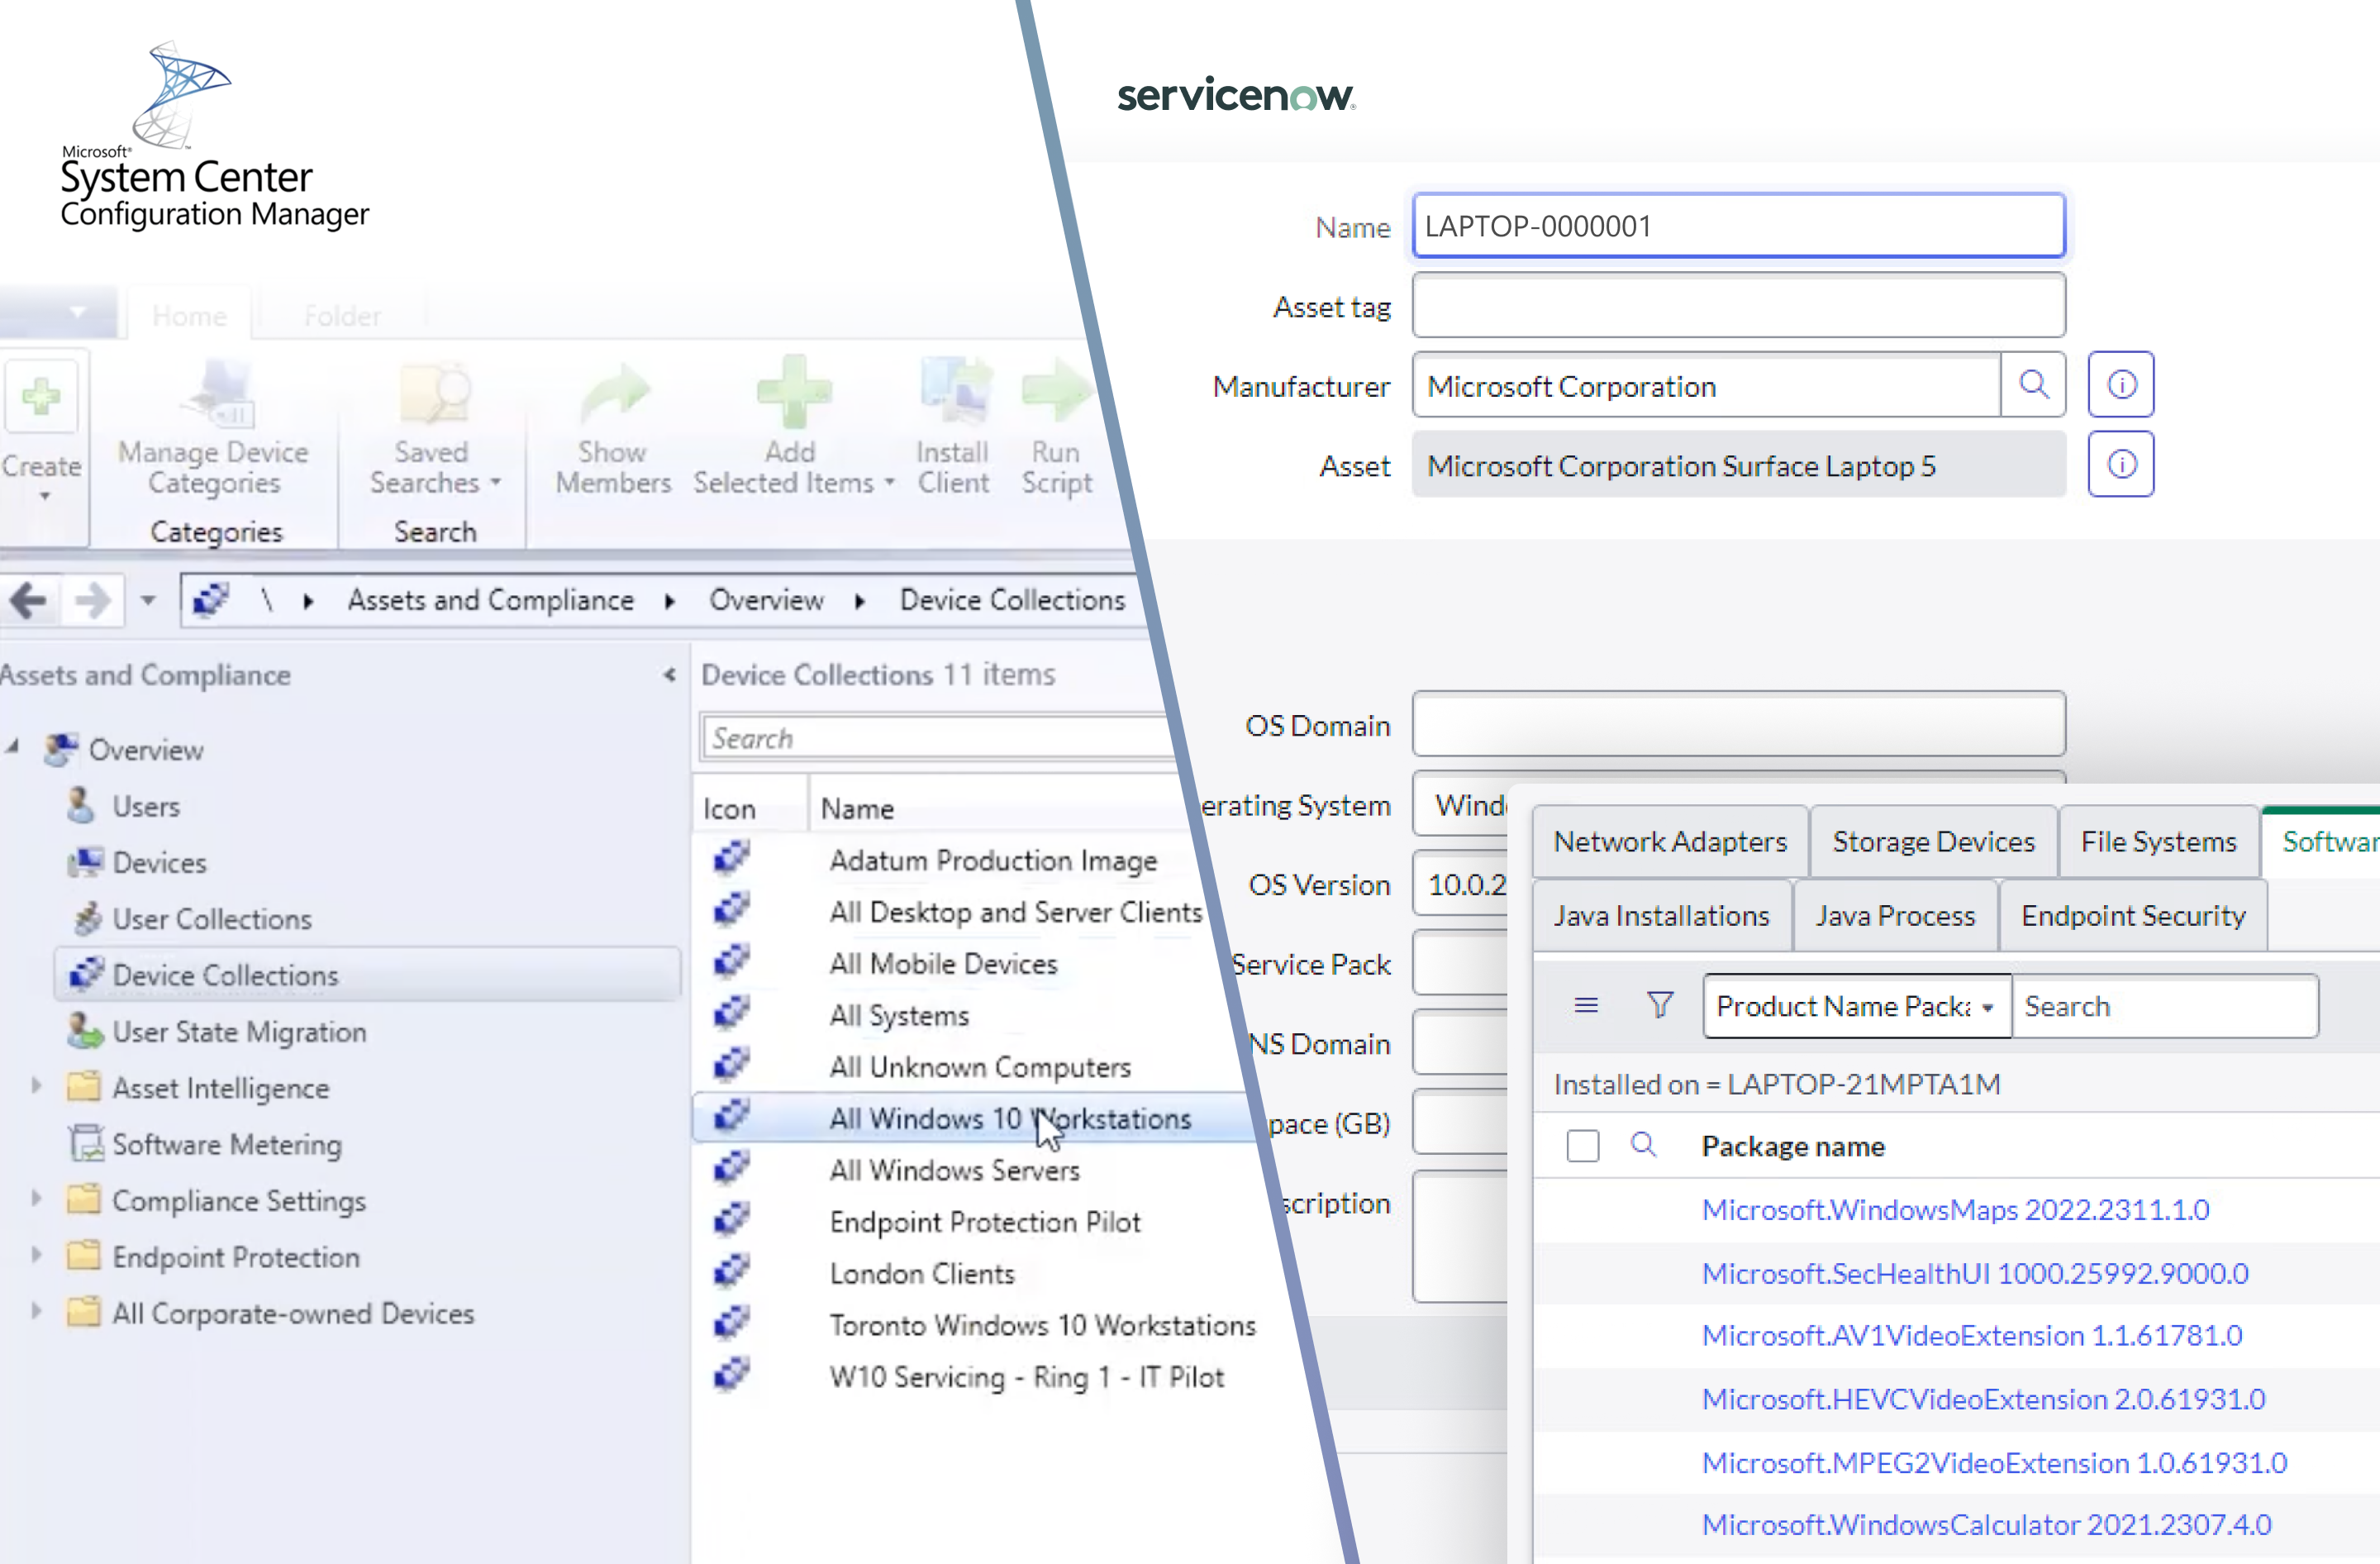Expand the Endpoint Protection folder

click(x=37, y=1255)
